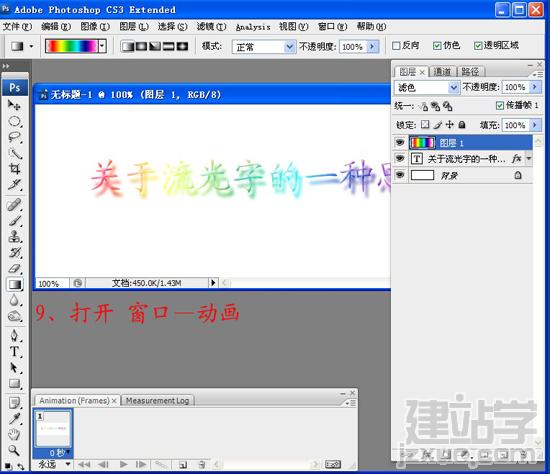Play the animation
The image size is (550, 474).
click(123, 465)
